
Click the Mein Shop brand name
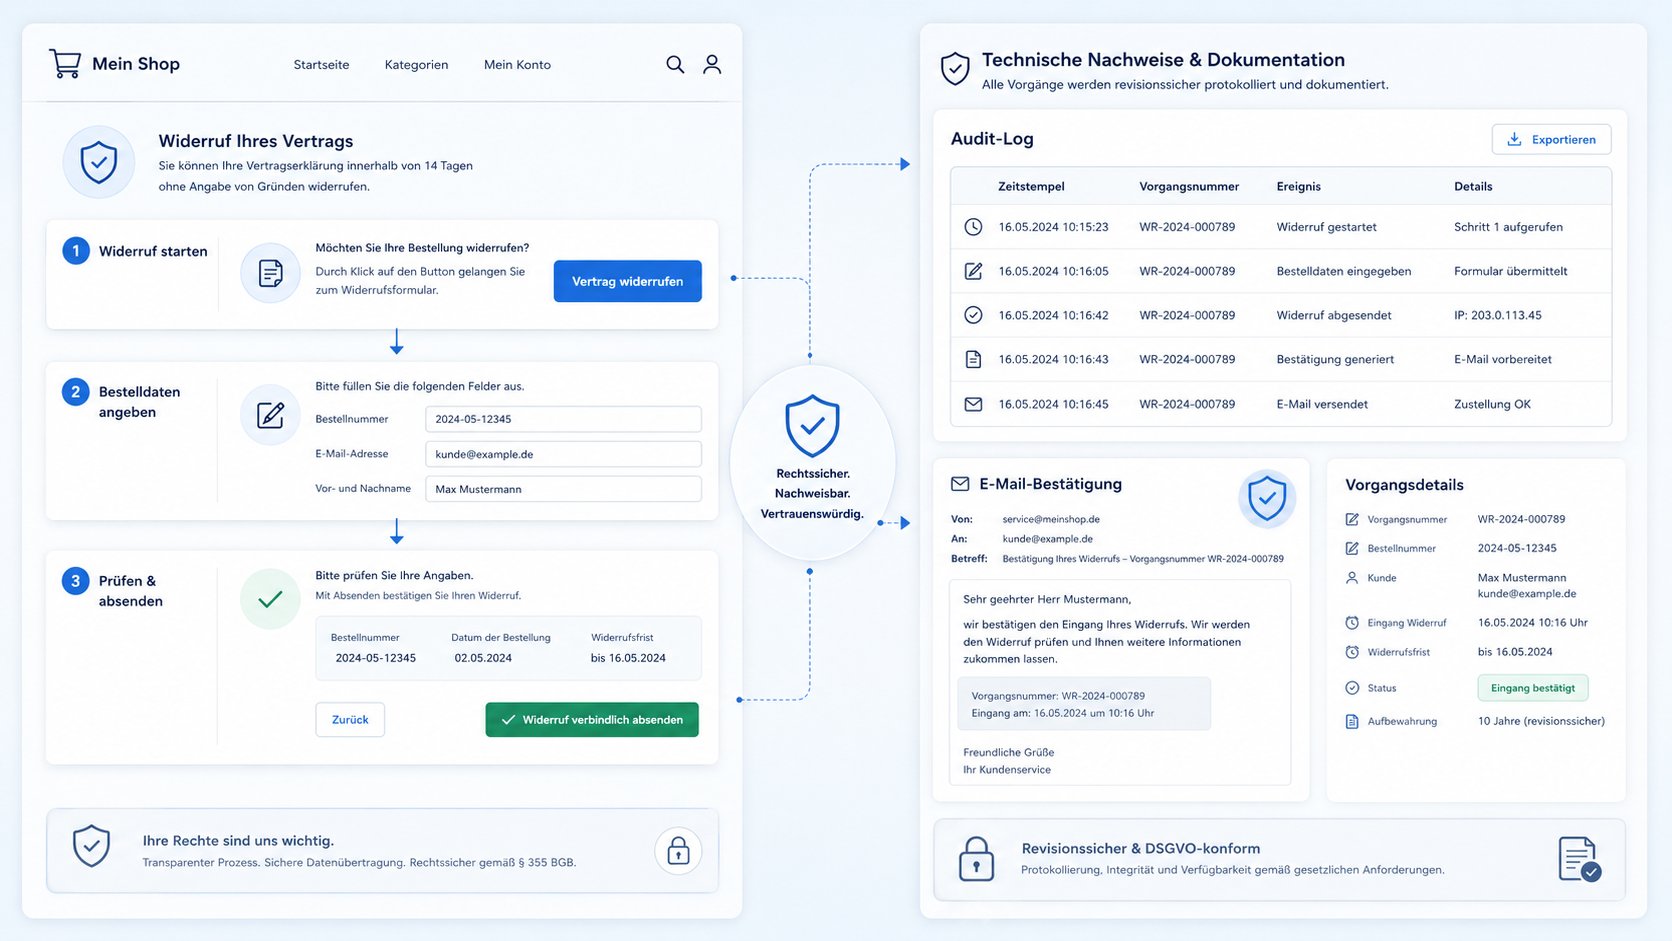coord(136,64)
